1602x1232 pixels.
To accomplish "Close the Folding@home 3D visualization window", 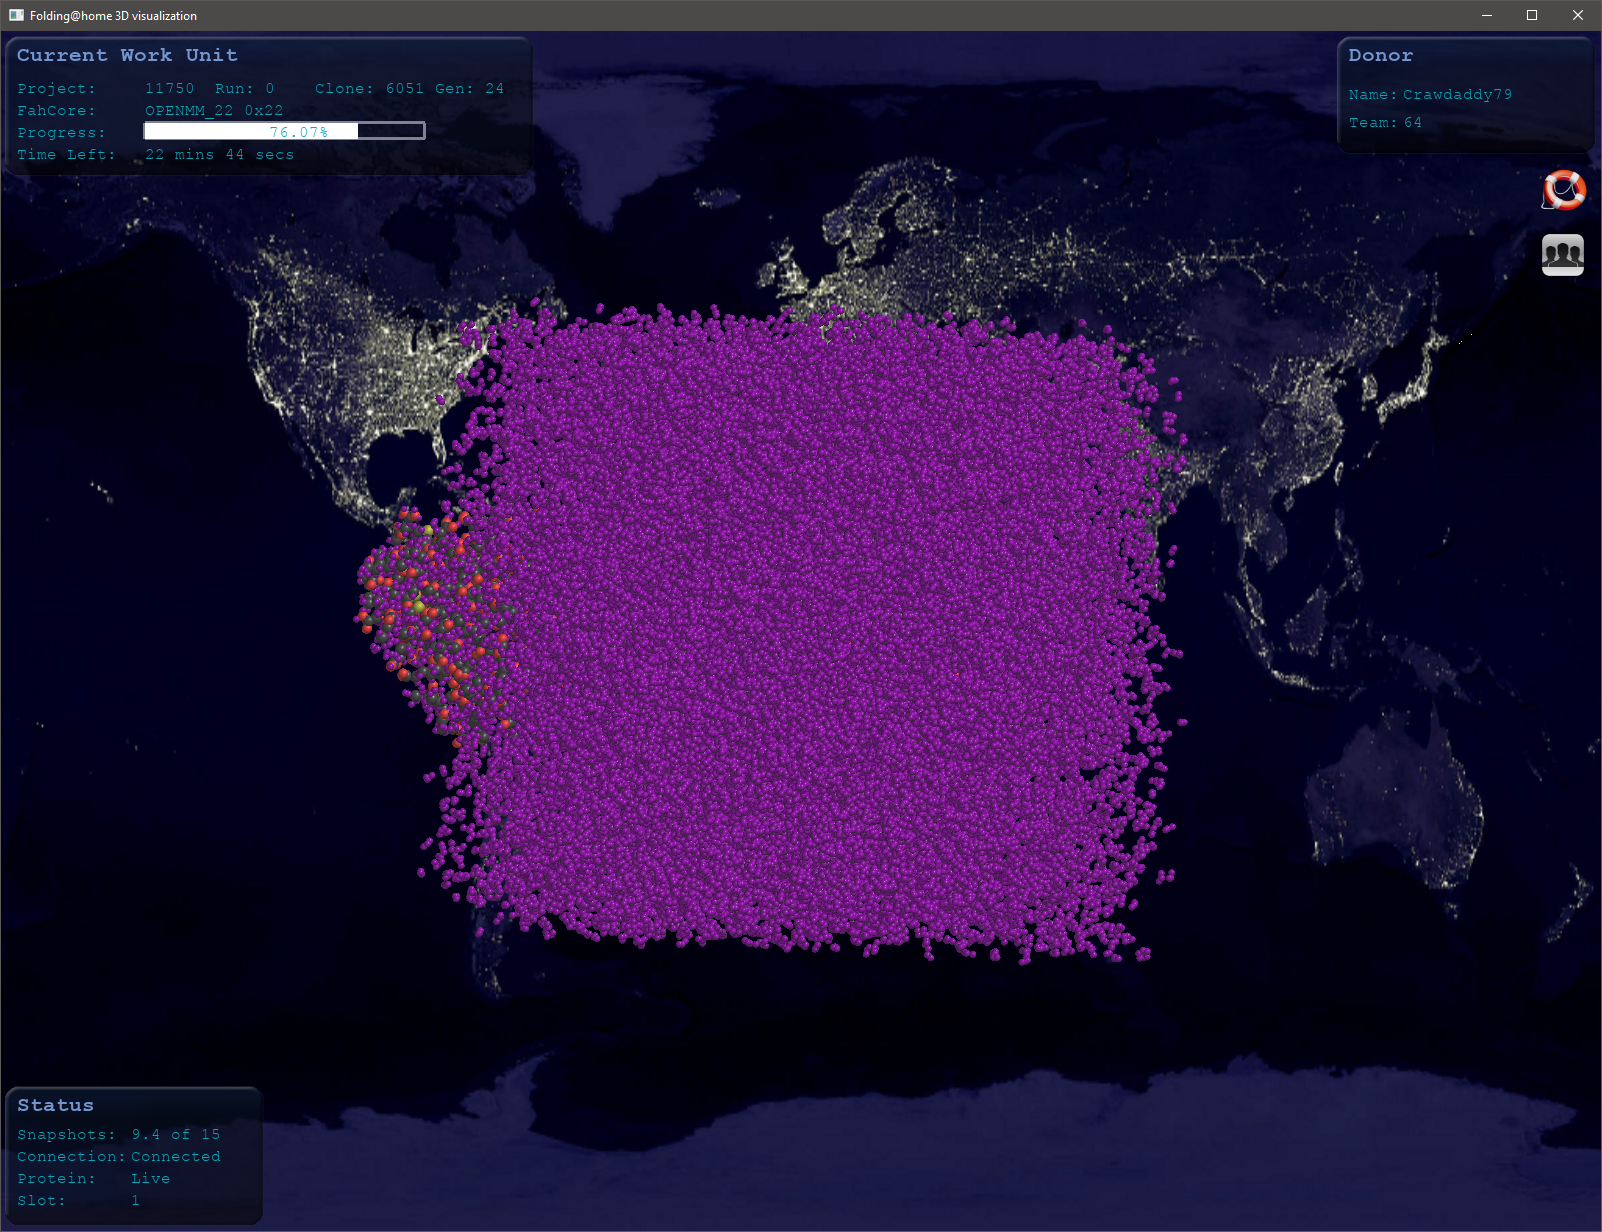I will tap(1578, 15).
